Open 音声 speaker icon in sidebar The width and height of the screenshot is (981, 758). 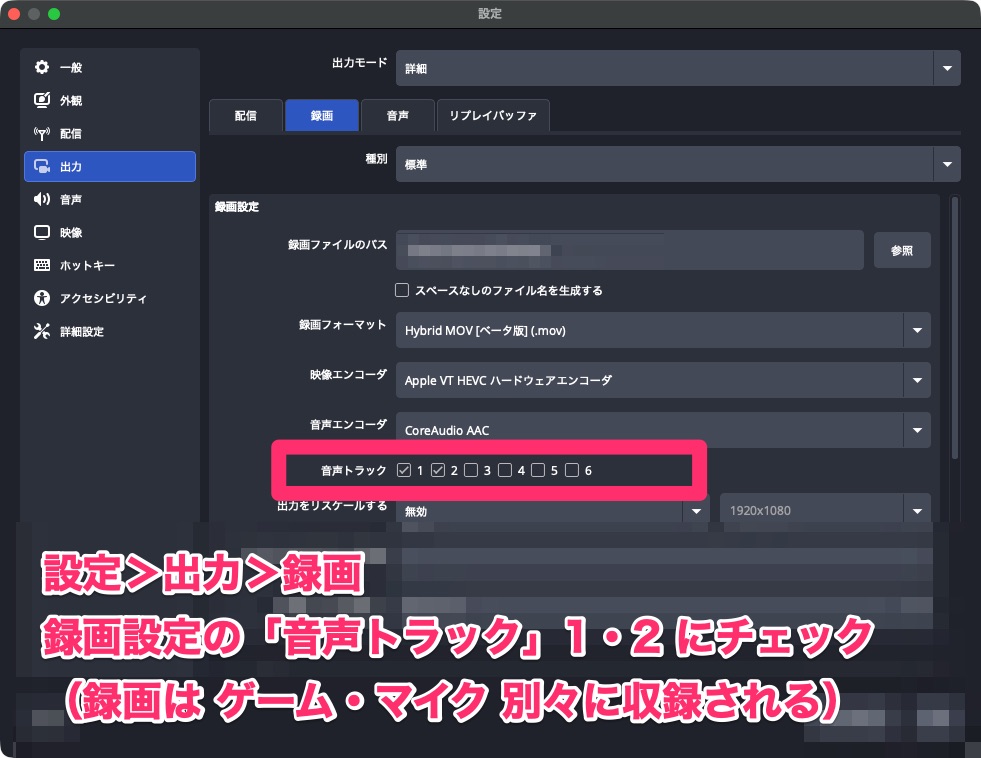point(42,199)
